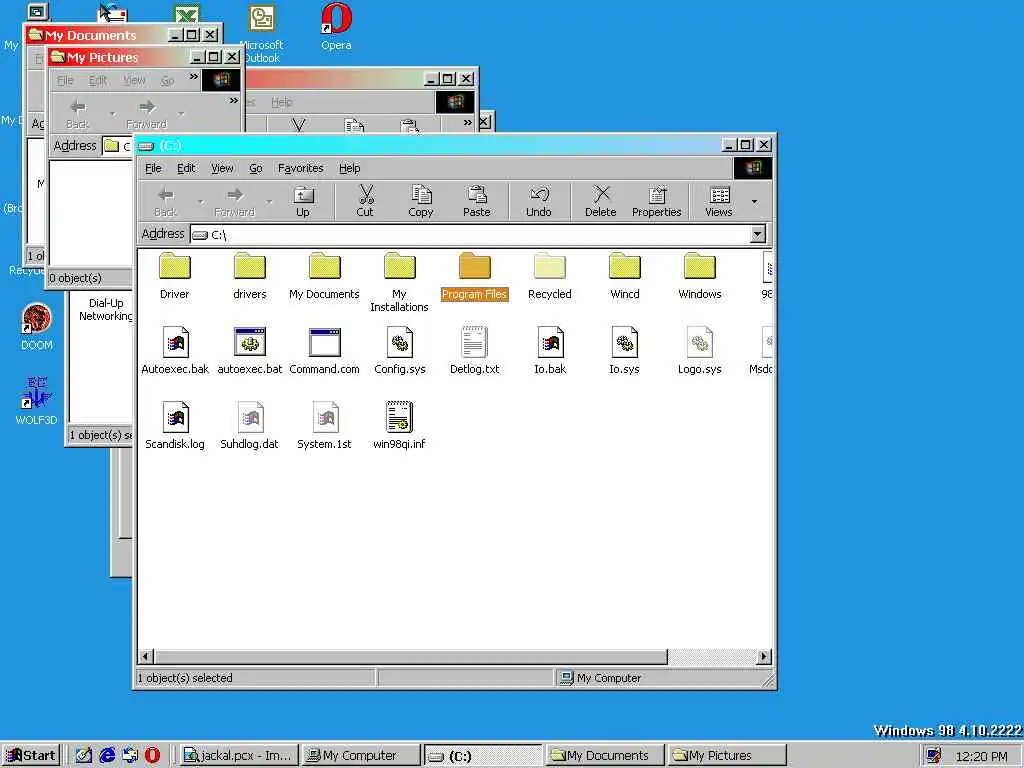Switch to My Documents taskbar button
This screenshot has width=1024, height=768.
tap(605, 756)
